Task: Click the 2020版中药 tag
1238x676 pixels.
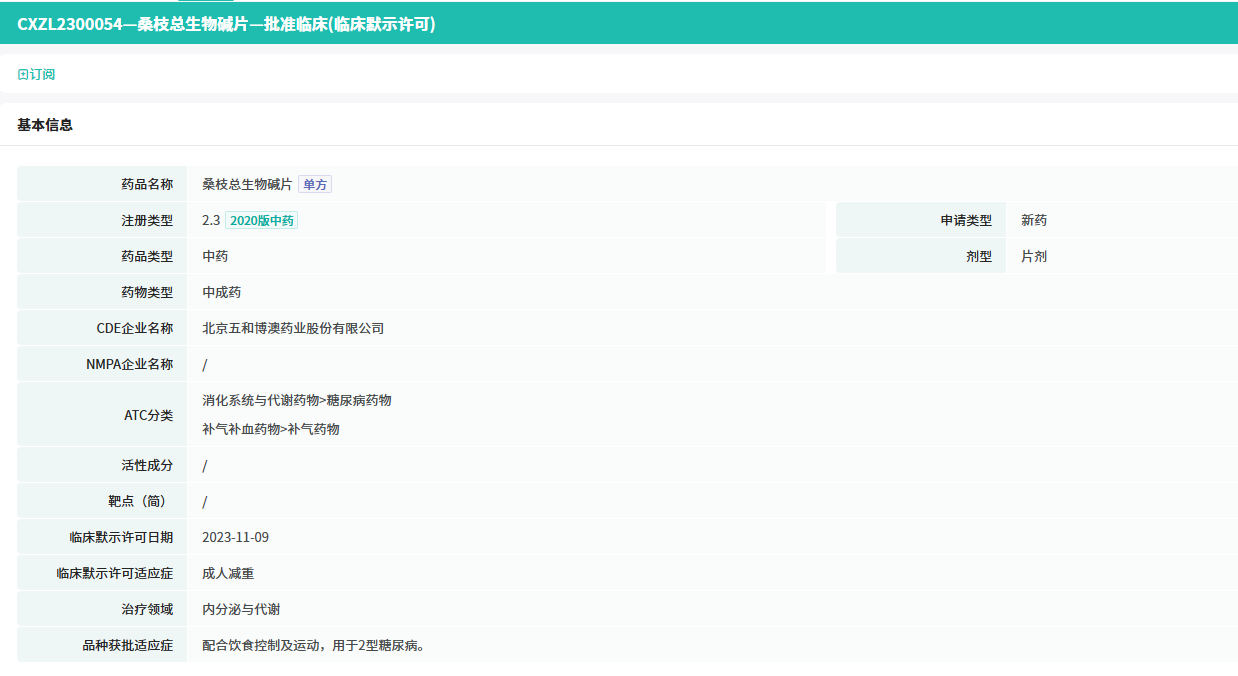Action: (x=261, y=220)
